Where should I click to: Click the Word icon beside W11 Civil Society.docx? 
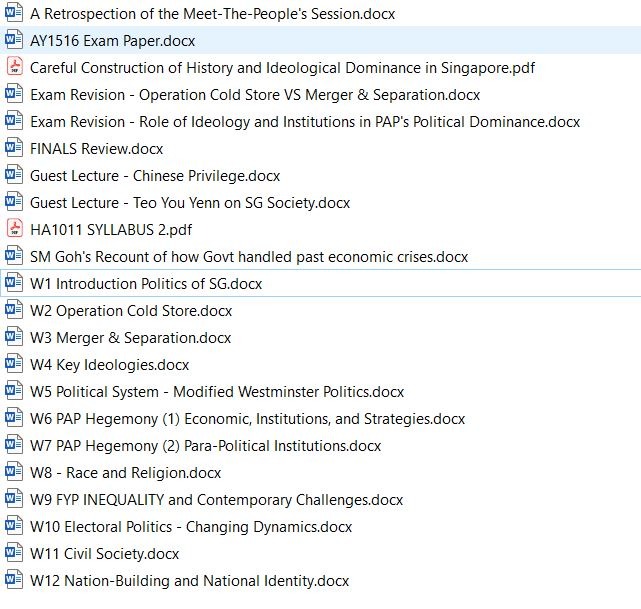[x=14, y=554]
